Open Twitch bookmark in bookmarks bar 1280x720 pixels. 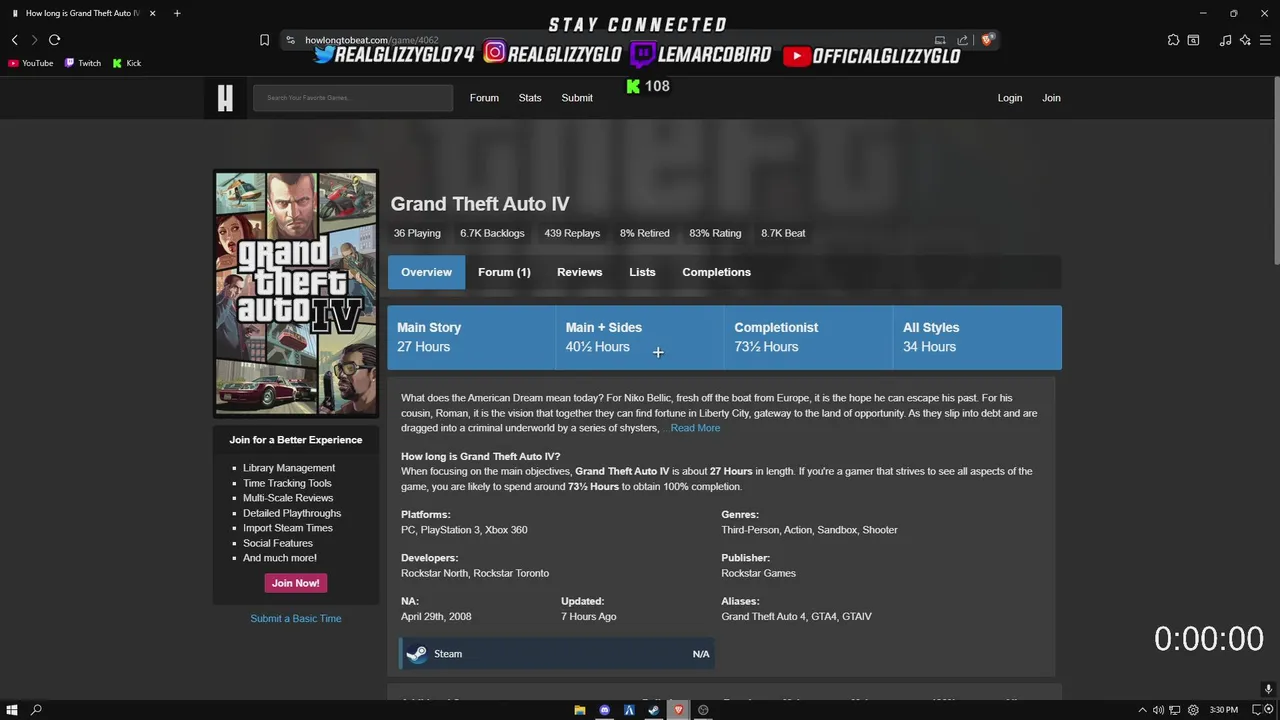click(x=83, y=63)
